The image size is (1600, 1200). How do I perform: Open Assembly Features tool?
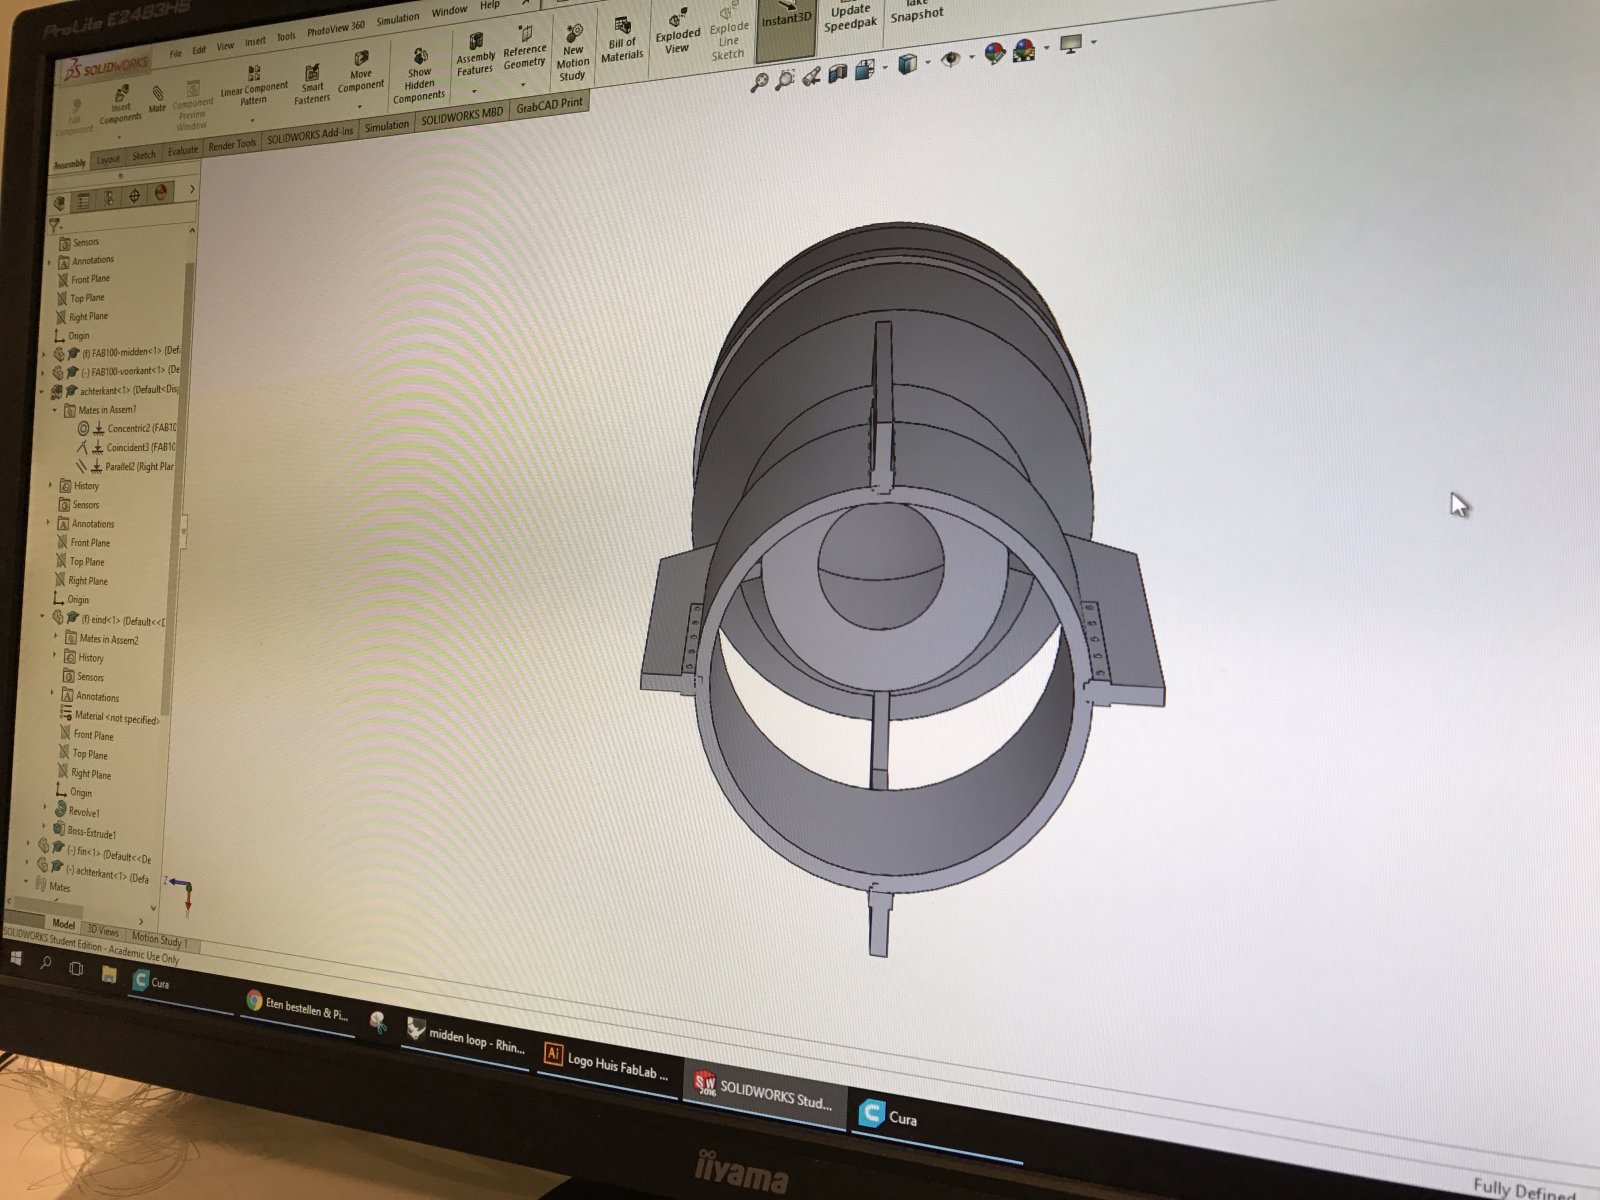click(476, 56)
